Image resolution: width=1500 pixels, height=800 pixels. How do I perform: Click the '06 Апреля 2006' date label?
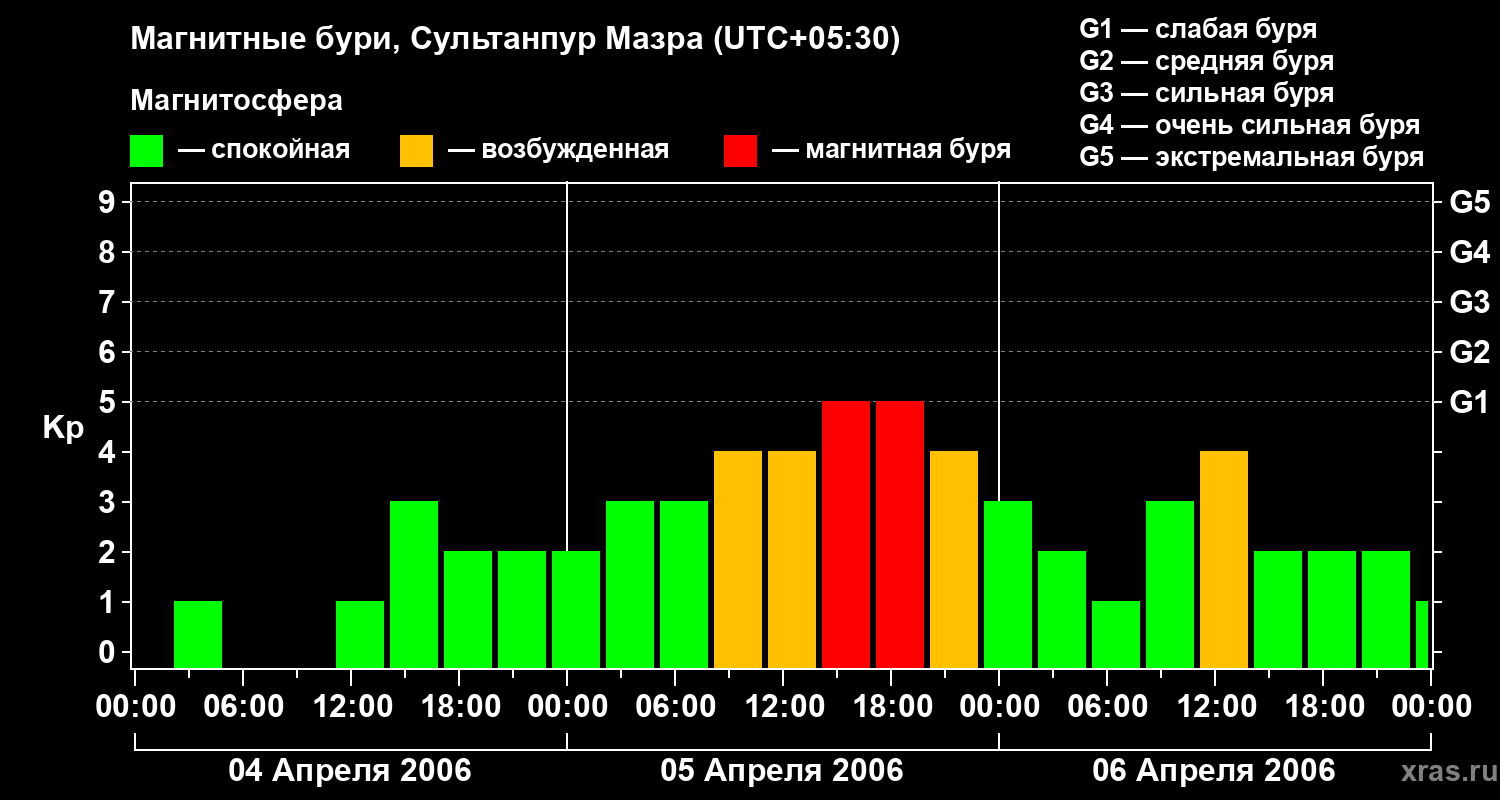coord(1214,771)
